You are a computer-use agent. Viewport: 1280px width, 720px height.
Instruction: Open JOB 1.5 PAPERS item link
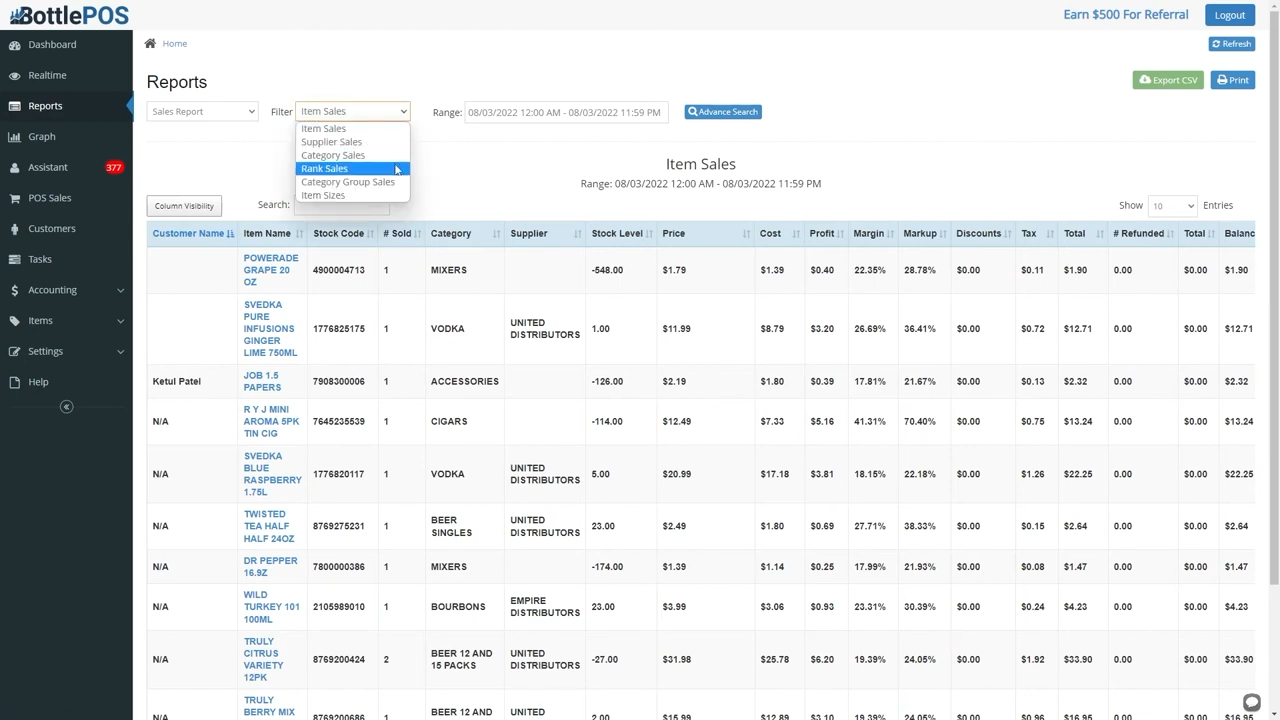262,382
